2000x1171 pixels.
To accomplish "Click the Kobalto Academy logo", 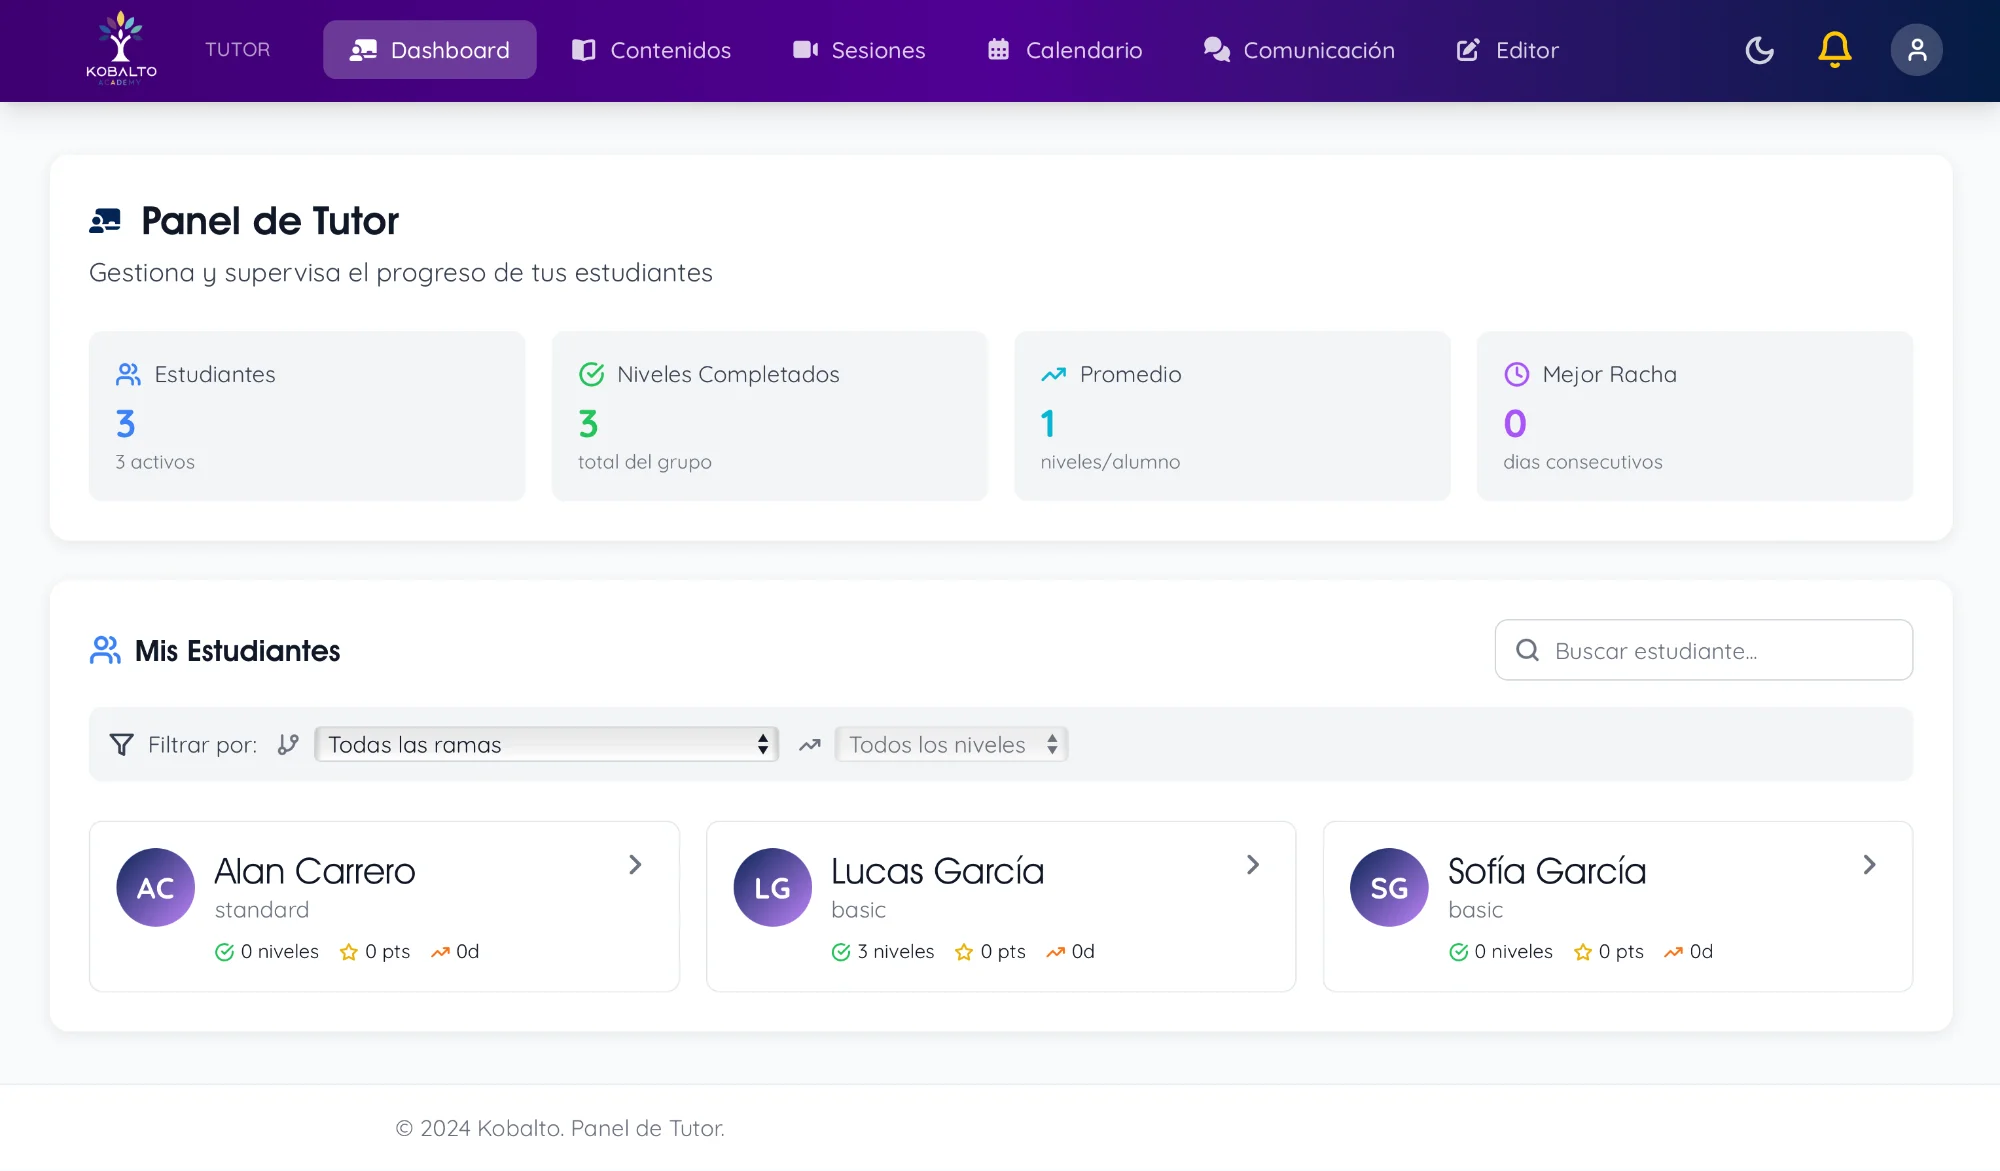I will [121, 48].
